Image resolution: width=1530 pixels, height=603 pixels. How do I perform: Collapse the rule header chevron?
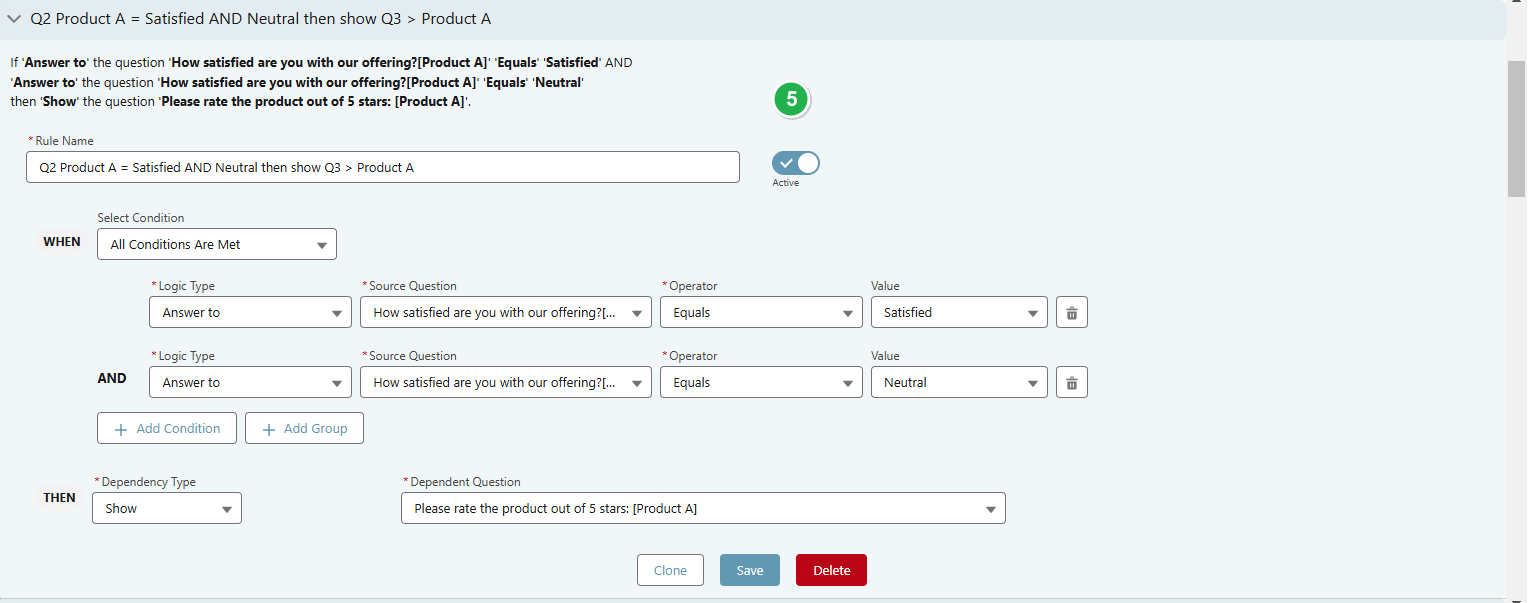[x=14, y=18]
